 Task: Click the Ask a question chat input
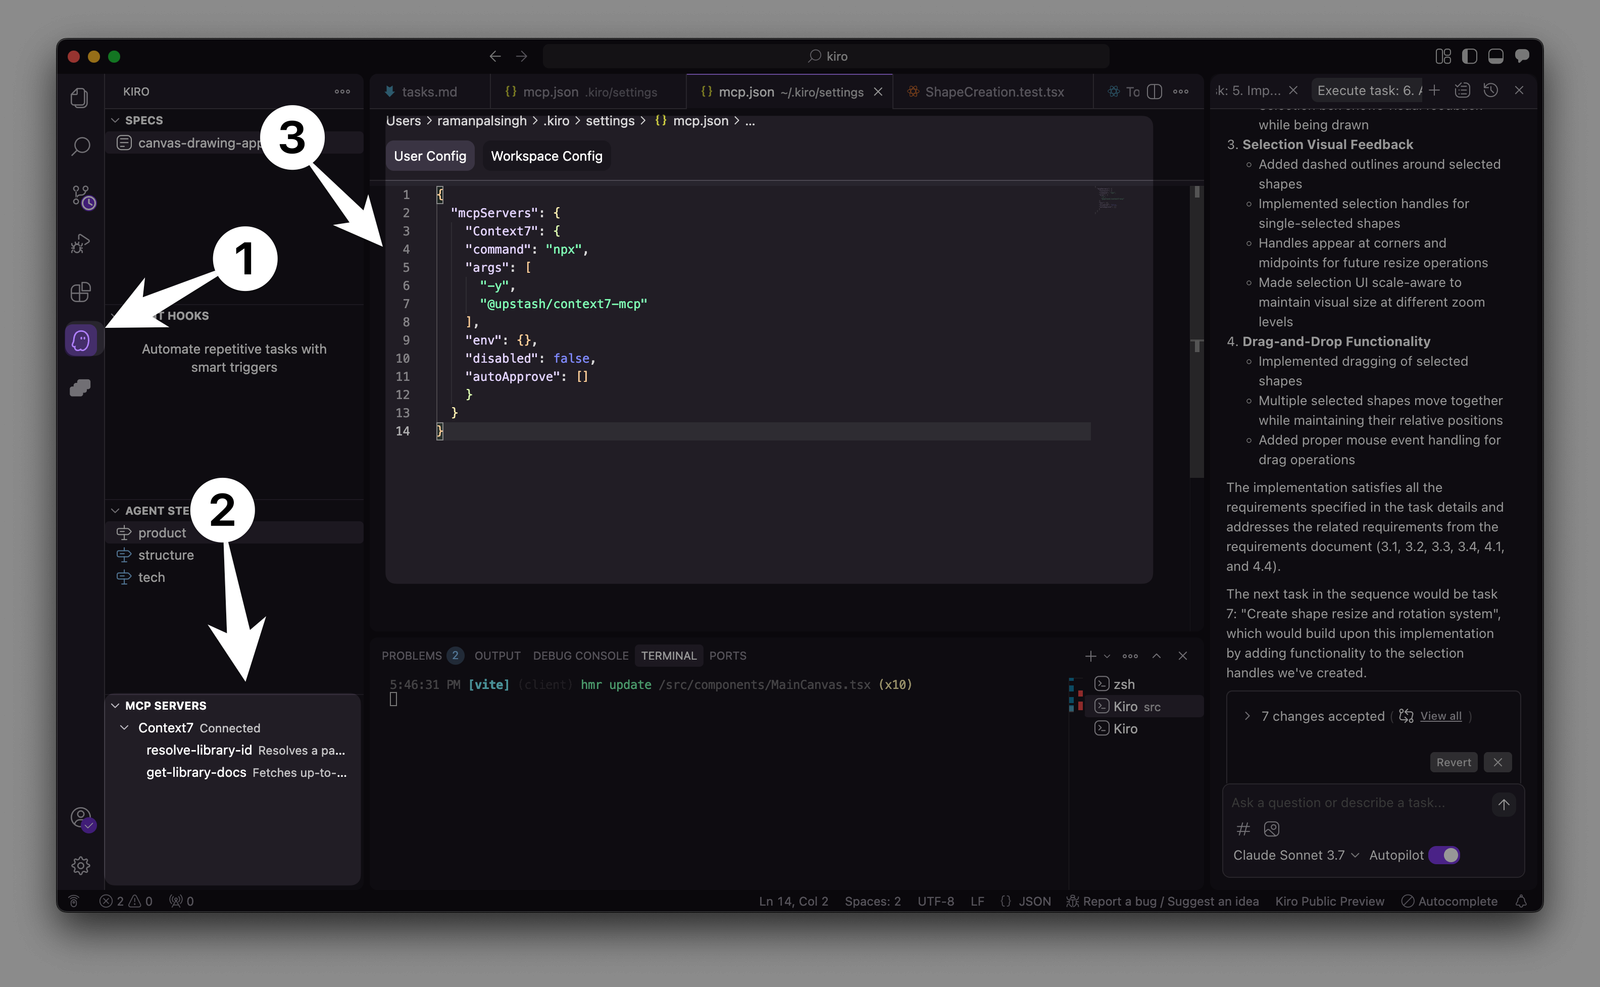pyautogui.click(x=1340, y=803)
